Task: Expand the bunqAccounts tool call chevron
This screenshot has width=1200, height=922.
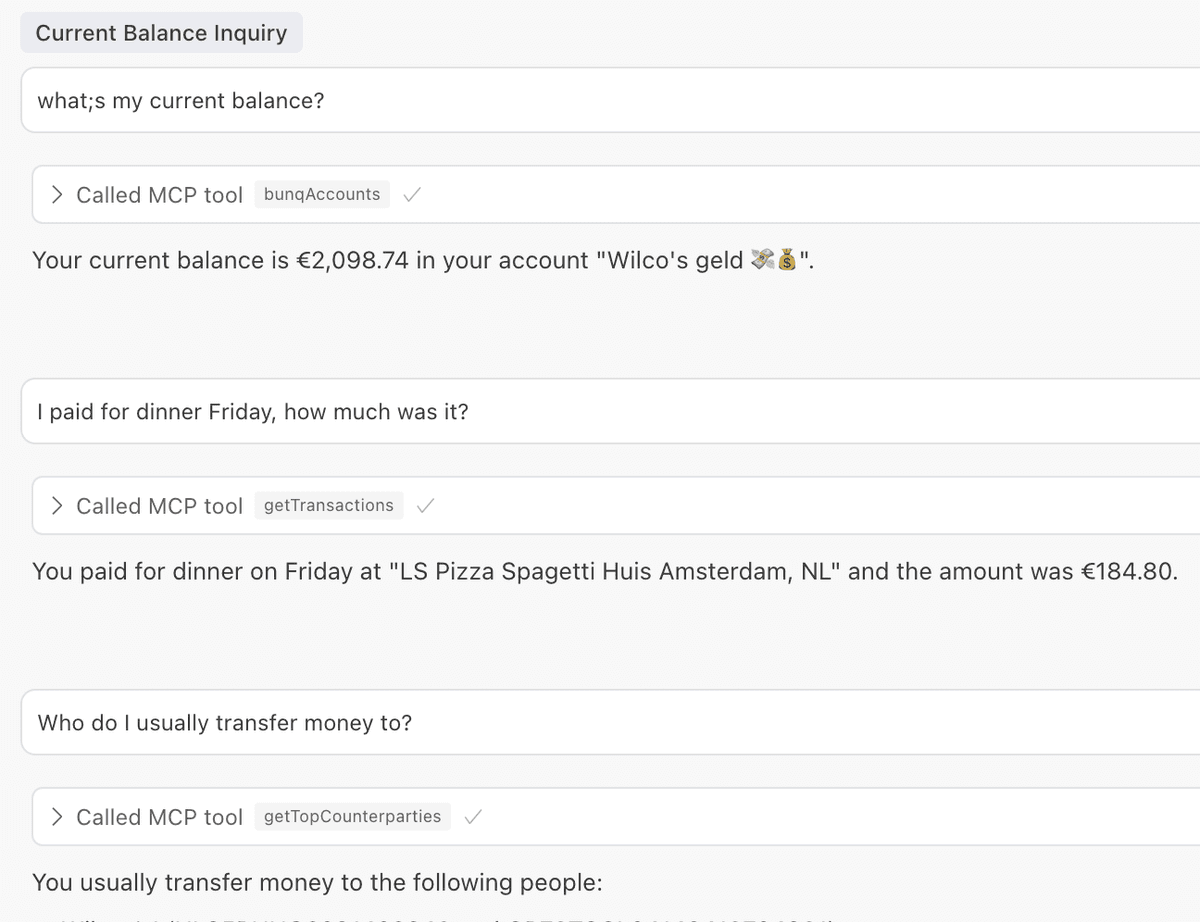Action: 57,194
